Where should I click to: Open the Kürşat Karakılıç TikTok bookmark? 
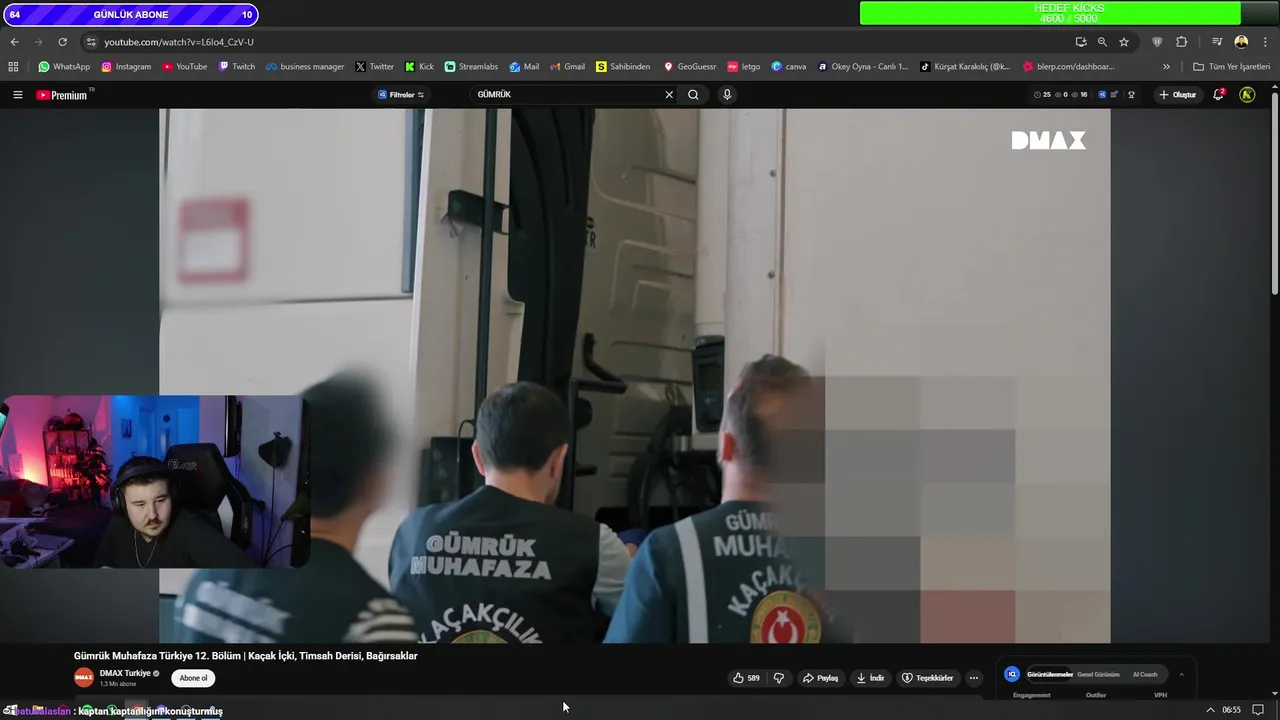(x=965, y=67)
